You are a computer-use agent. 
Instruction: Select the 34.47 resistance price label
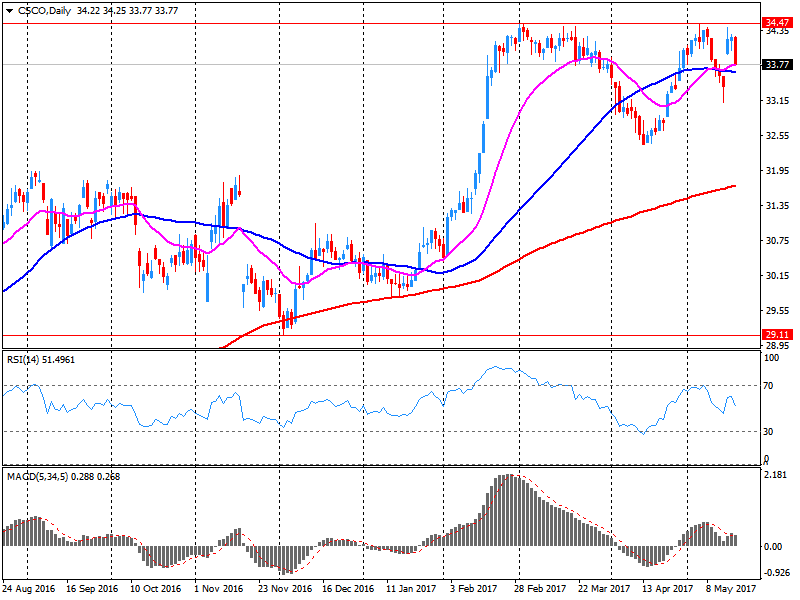click(x=777, y=22)
